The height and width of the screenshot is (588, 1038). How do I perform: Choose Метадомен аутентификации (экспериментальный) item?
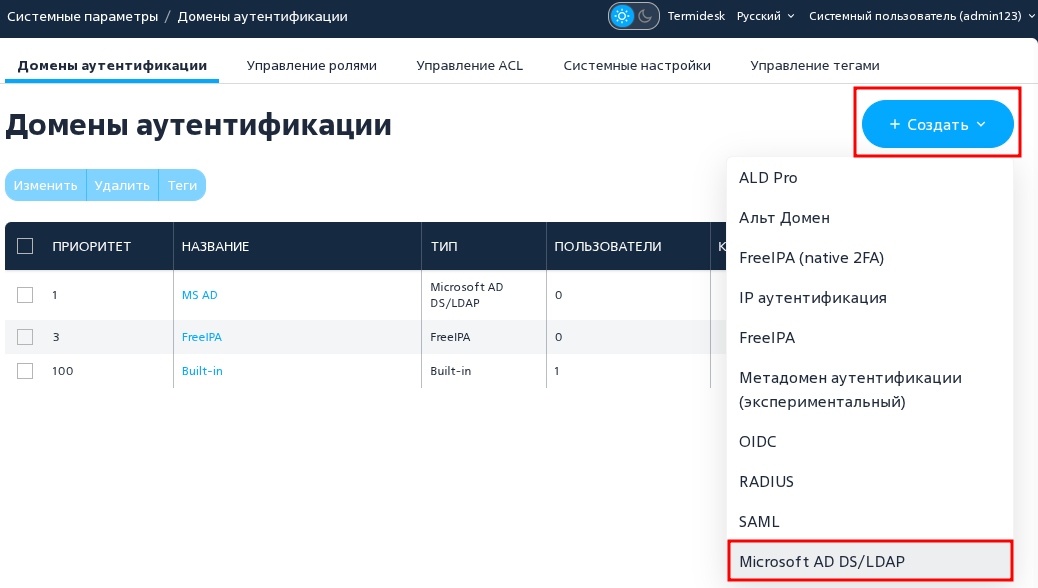(870, 390)
